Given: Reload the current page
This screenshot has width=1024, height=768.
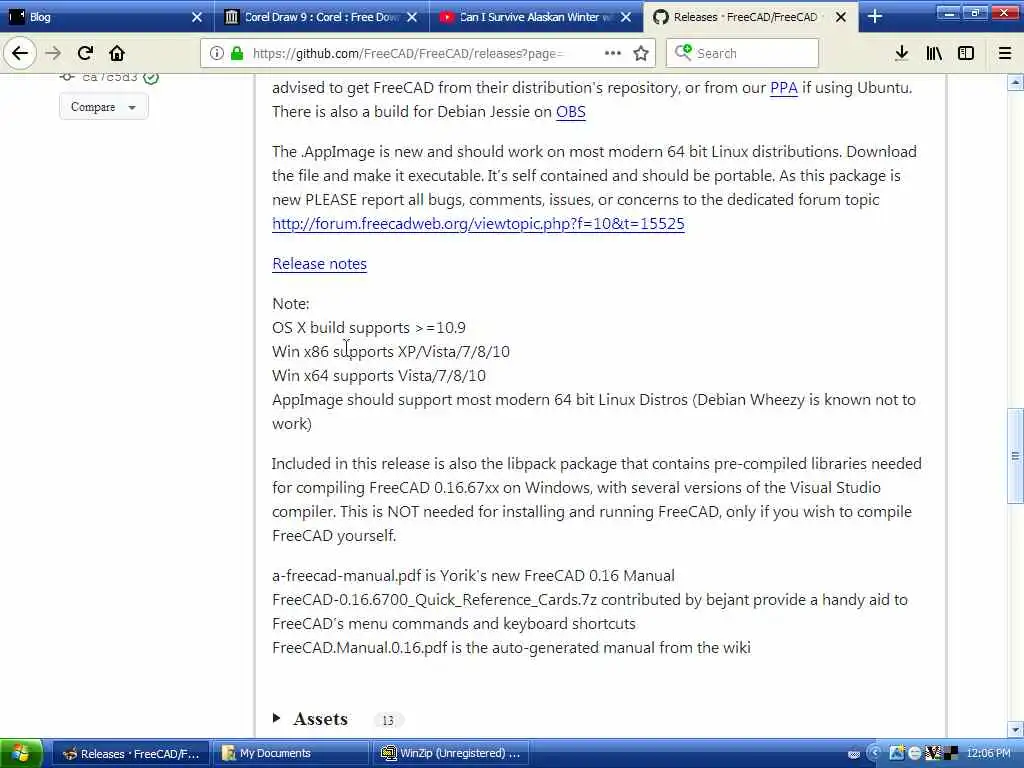Looking at the screenshot, I should point(85,53).
